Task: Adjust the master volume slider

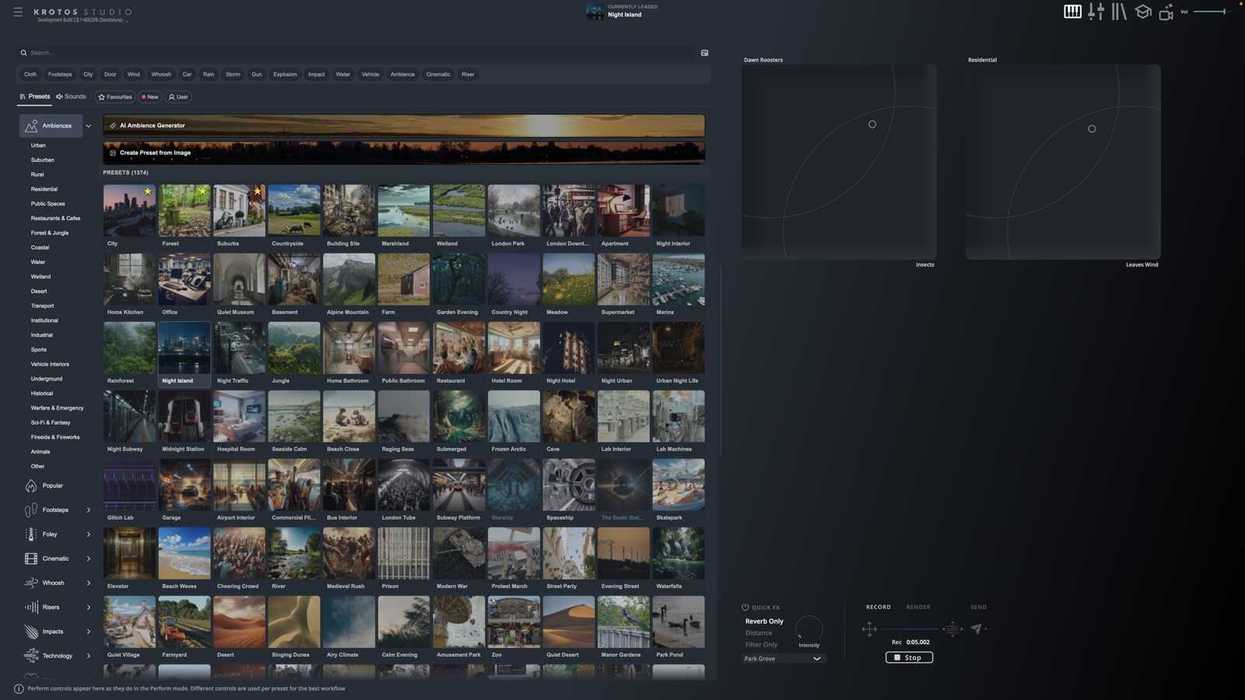Action: (x=1210, y=12)
